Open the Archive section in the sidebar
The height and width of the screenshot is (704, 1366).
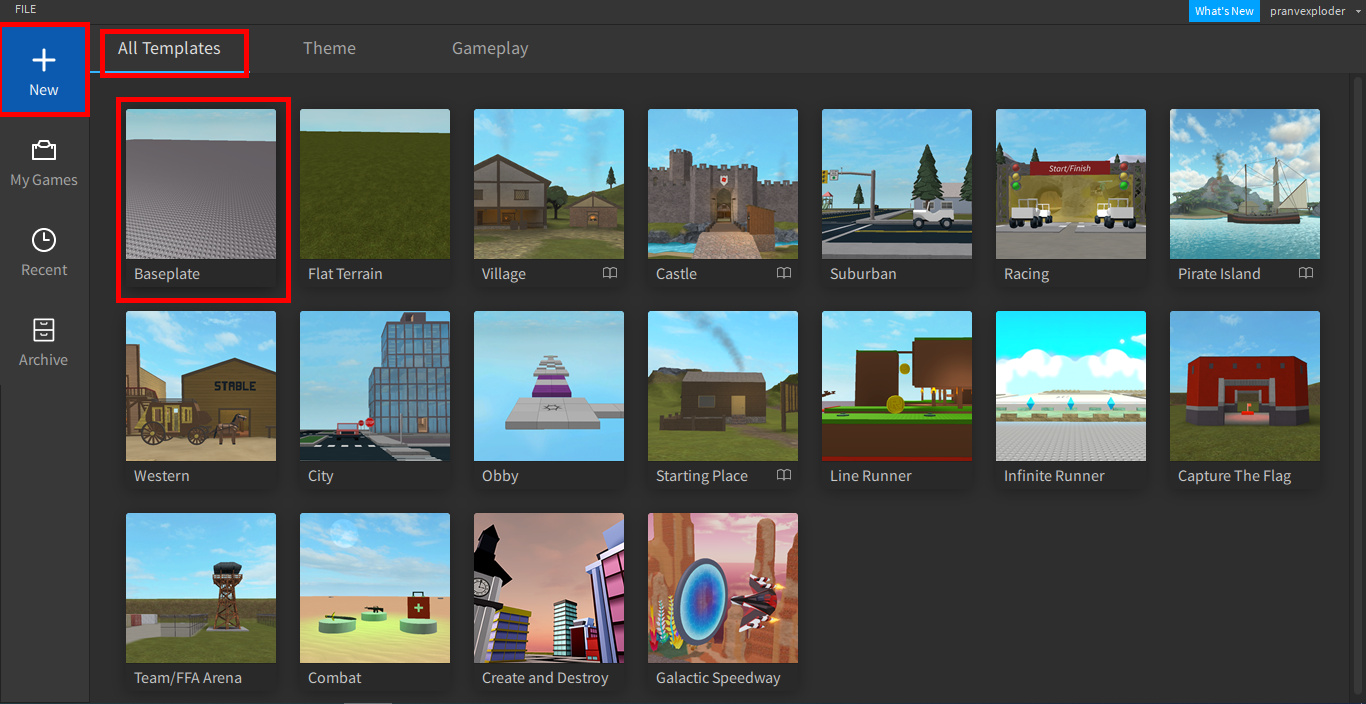pos(44,343)
